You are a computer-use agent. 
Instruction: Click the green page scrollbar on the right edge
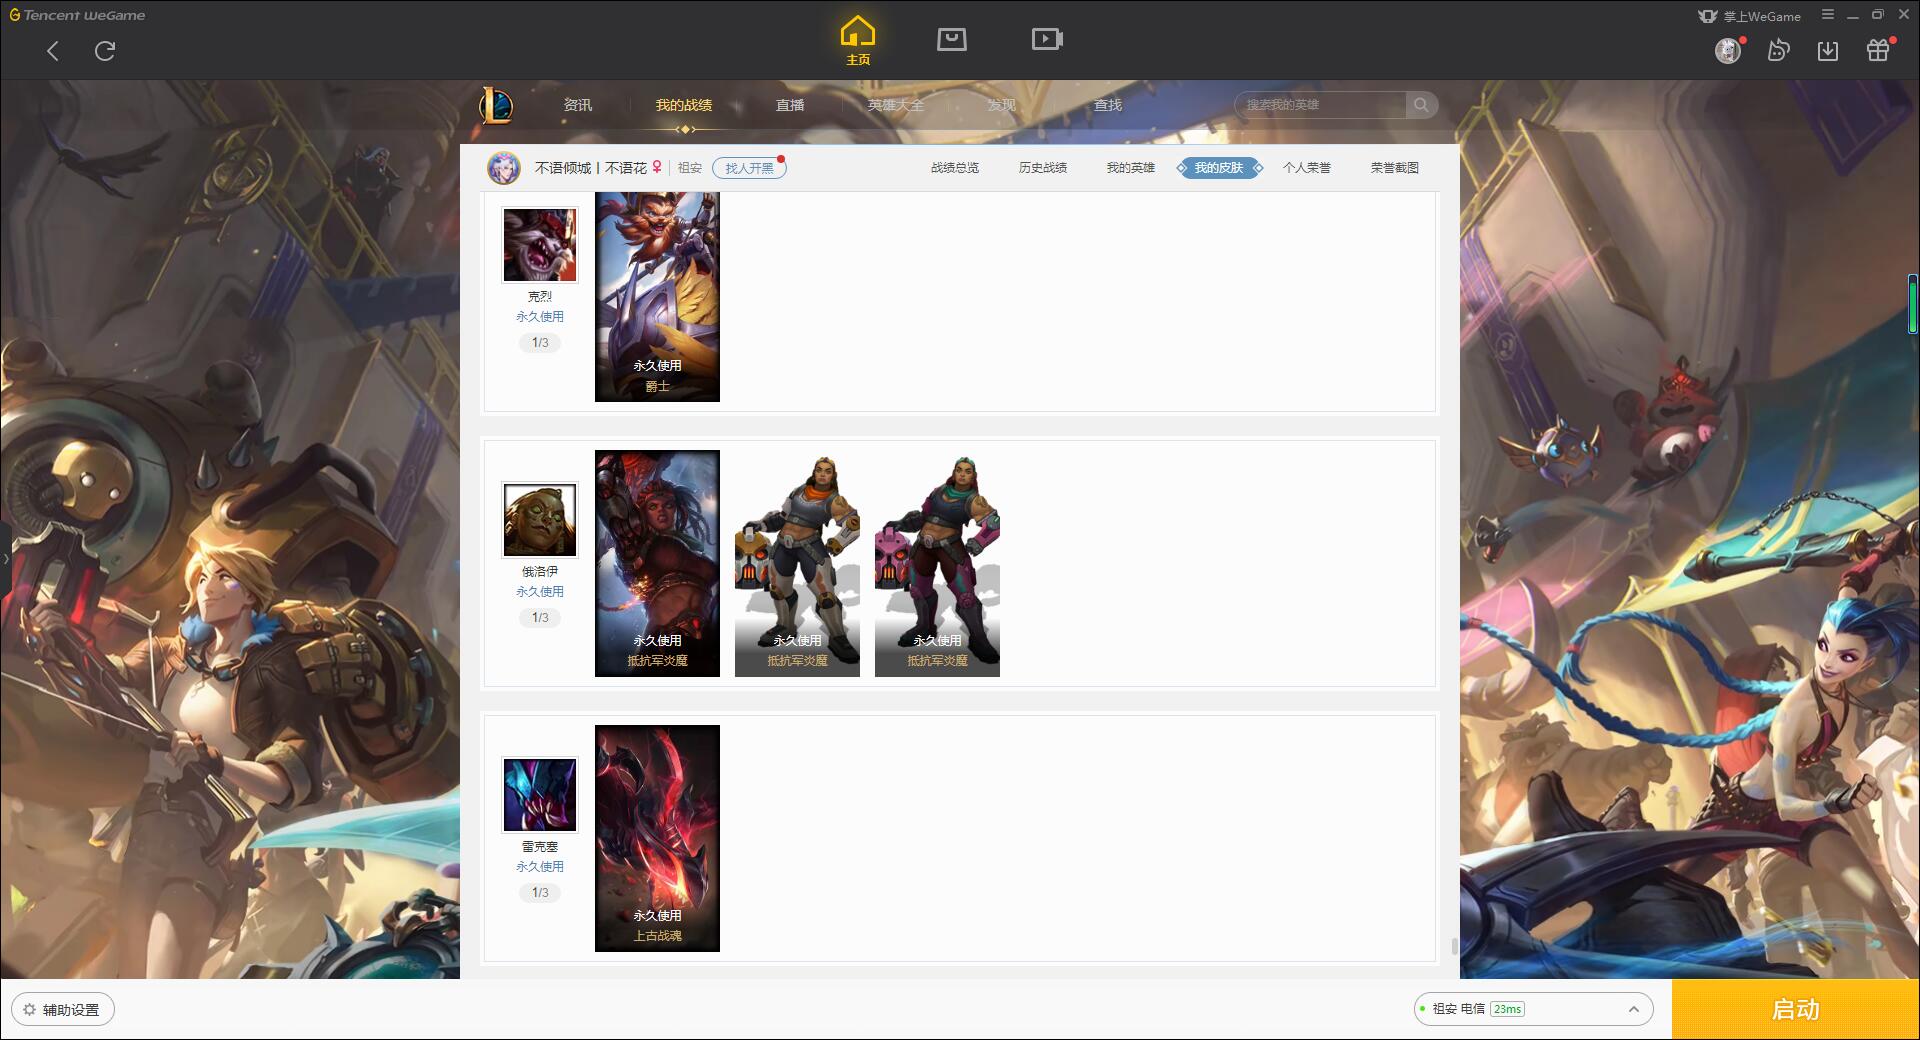pos(1913,305)
